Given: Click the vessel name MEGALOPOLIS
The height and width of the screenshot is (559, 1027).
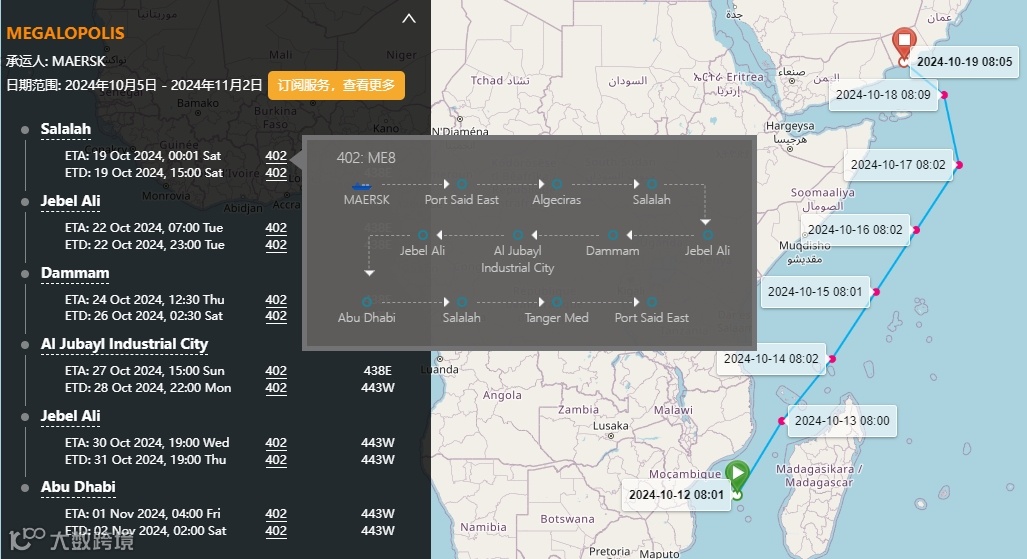Looking at the screenshot, I should pyautogui.click(x=65, y=33).
